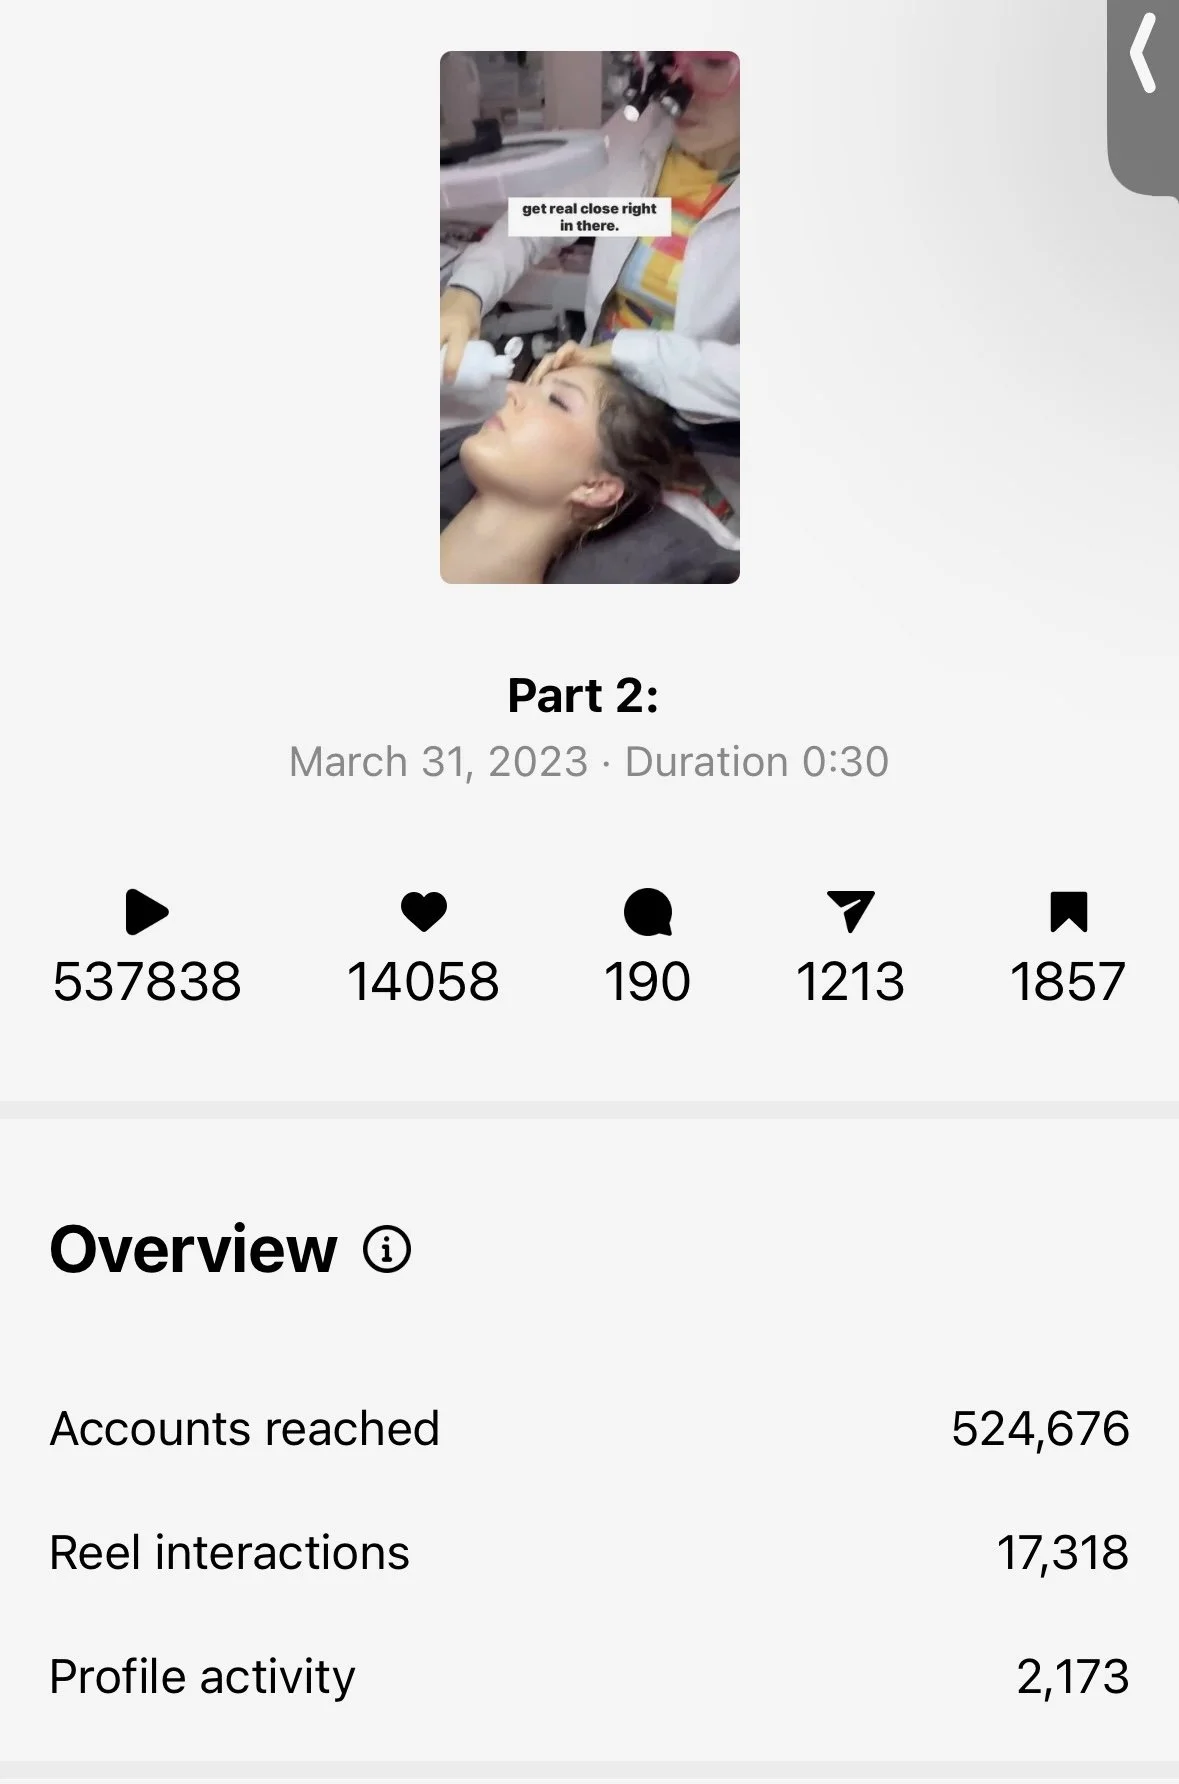The image size is (1179, 1784).
Task: Open the Overview info circle icon
Action: tap(387, 1249)
